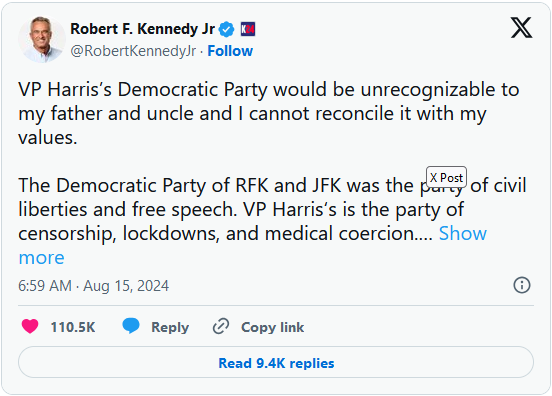Open the 6:59 AM Aug 15, 2024 timestamp
This screenshot has height=396, width=552.
point(93,285)
